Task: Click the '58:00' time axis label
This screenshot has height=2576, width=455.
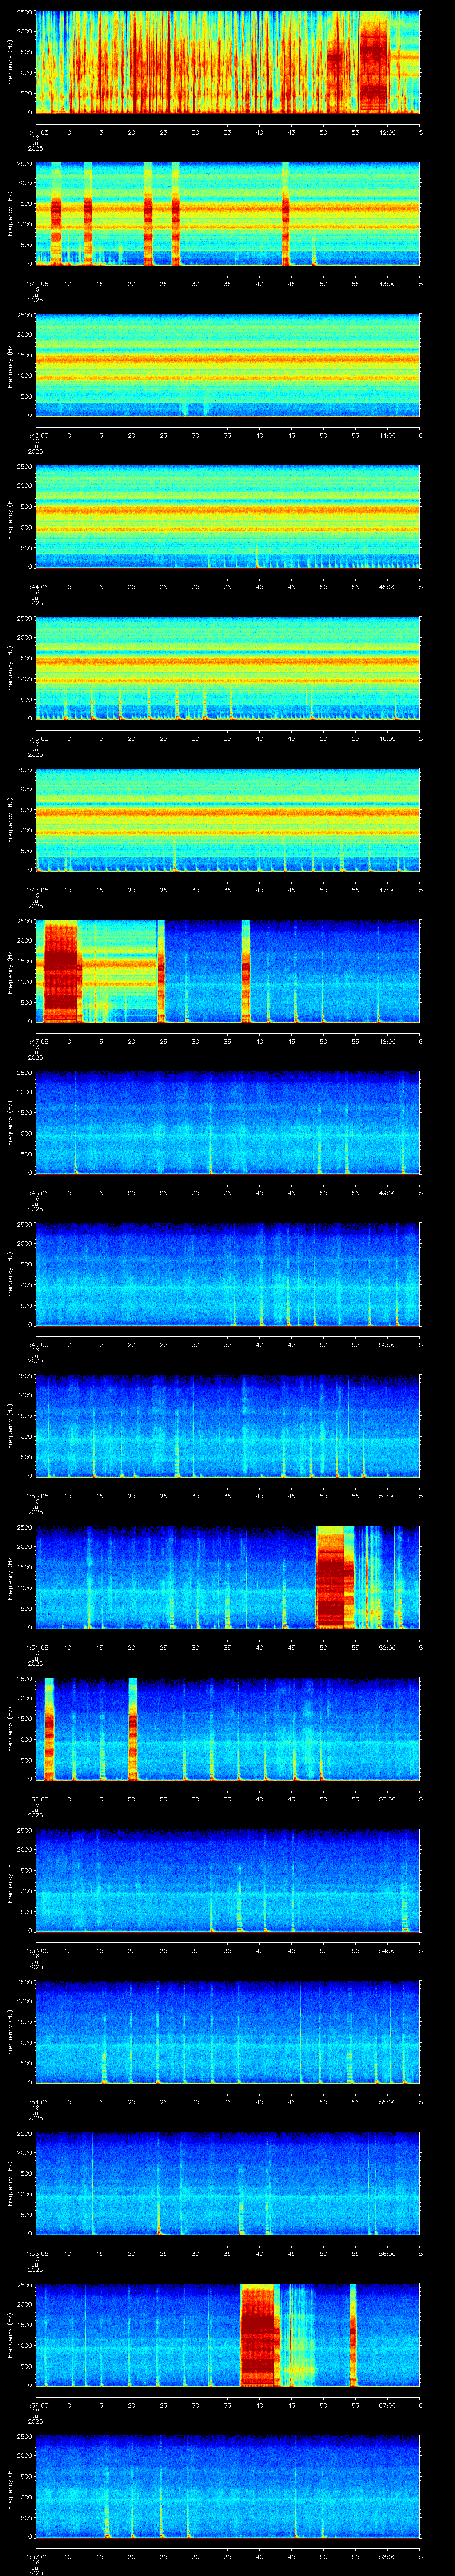Action: pyautogui.click(x=387, y=2557)
